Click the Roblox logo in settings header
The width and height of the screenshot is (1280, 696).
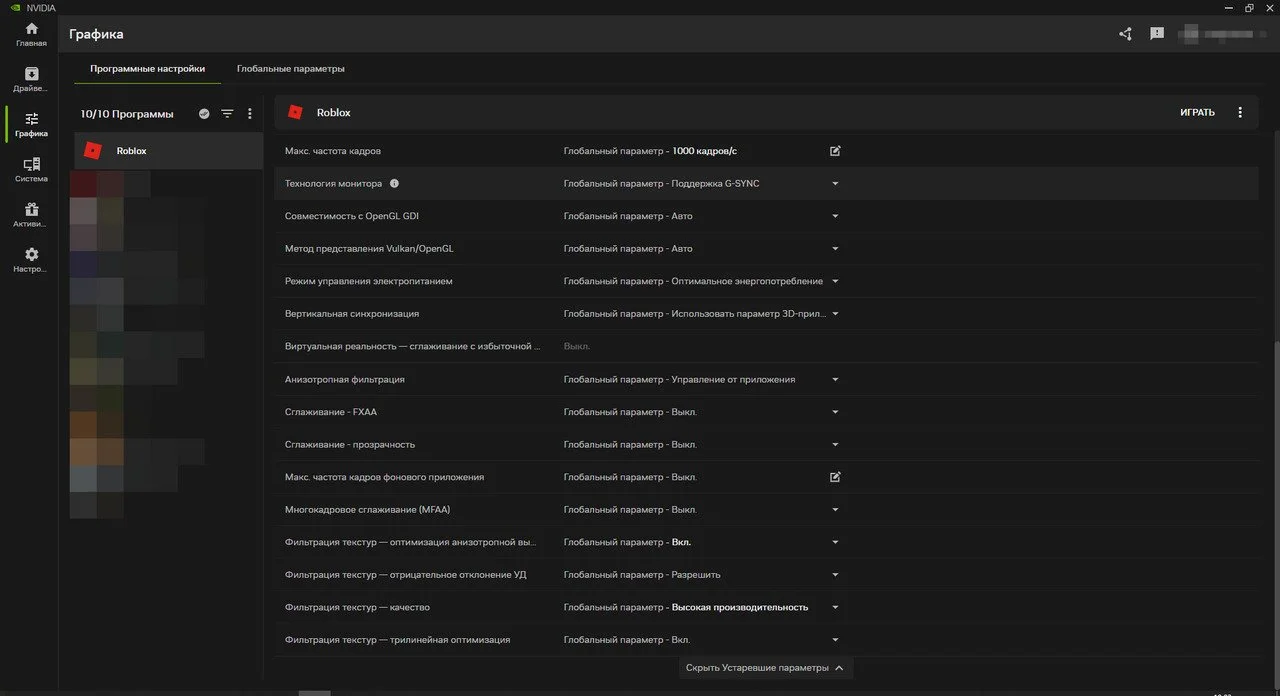tap(295, 112)
